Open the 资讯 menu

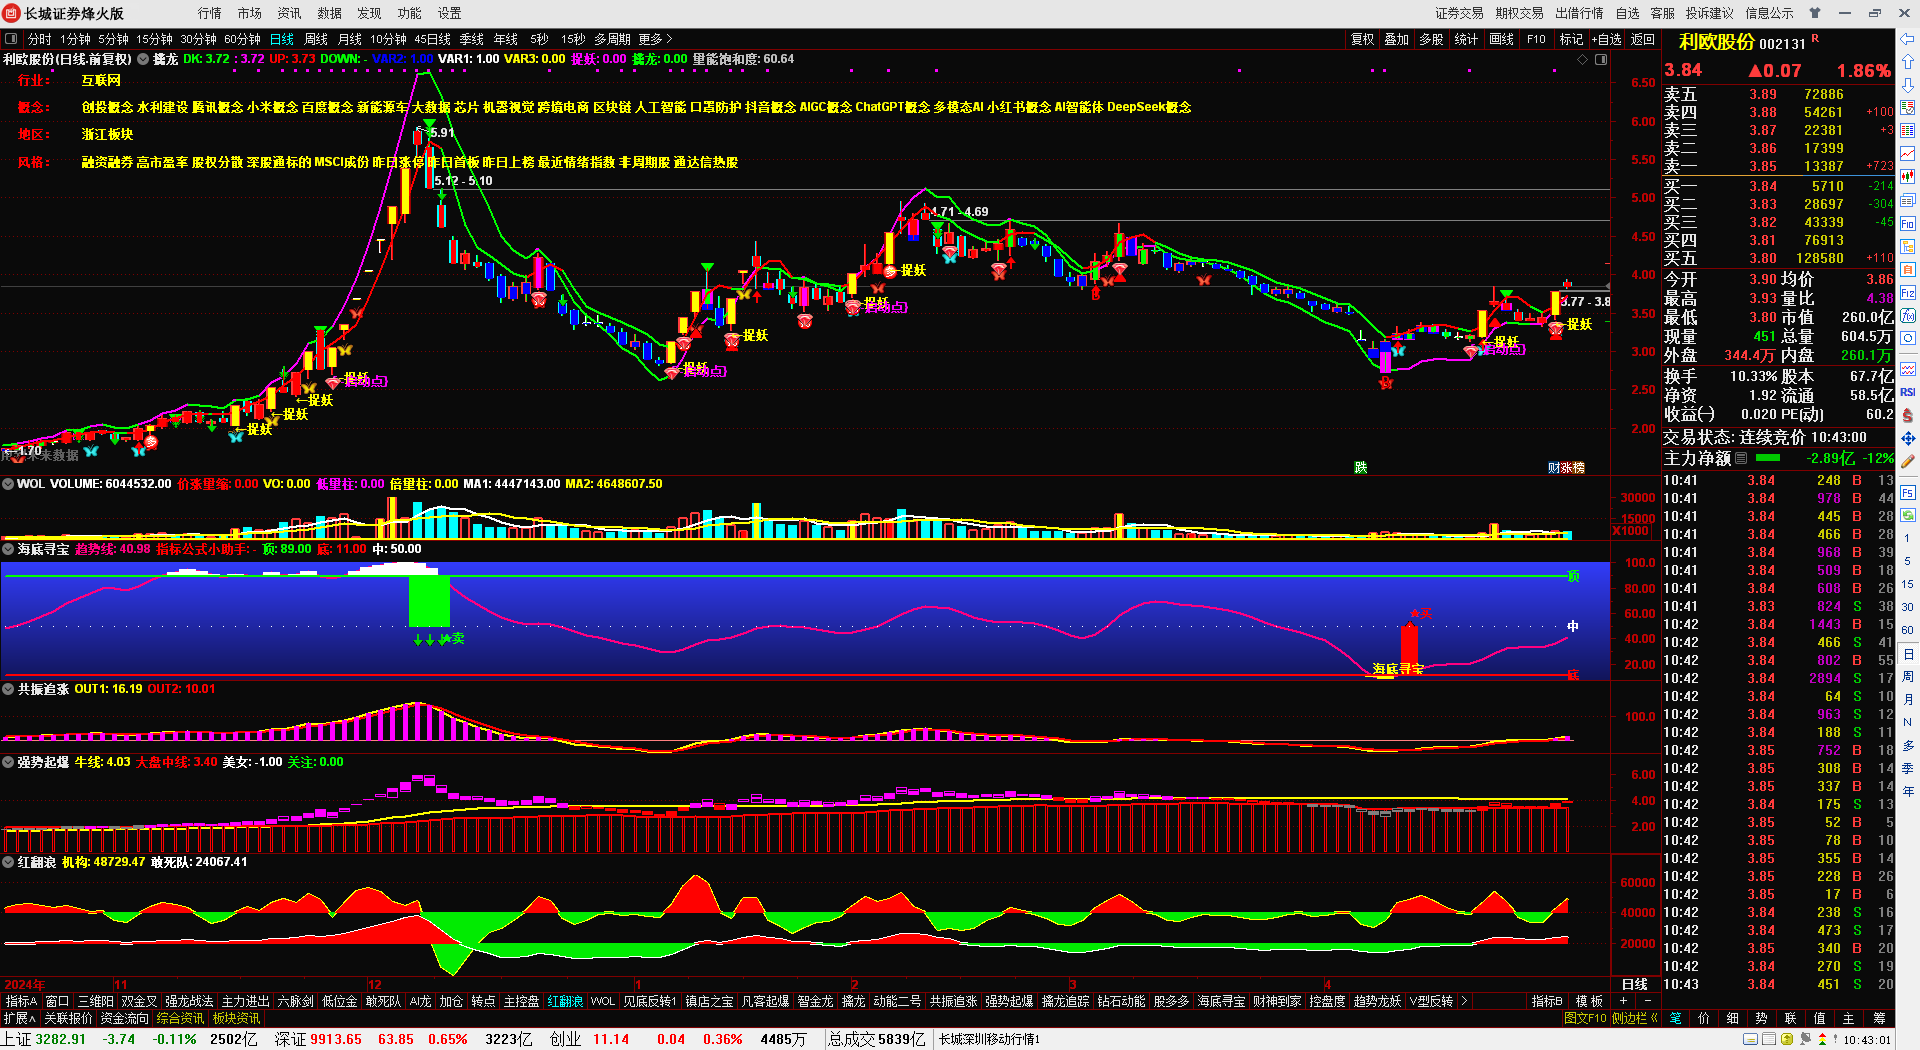click(290, 13)
